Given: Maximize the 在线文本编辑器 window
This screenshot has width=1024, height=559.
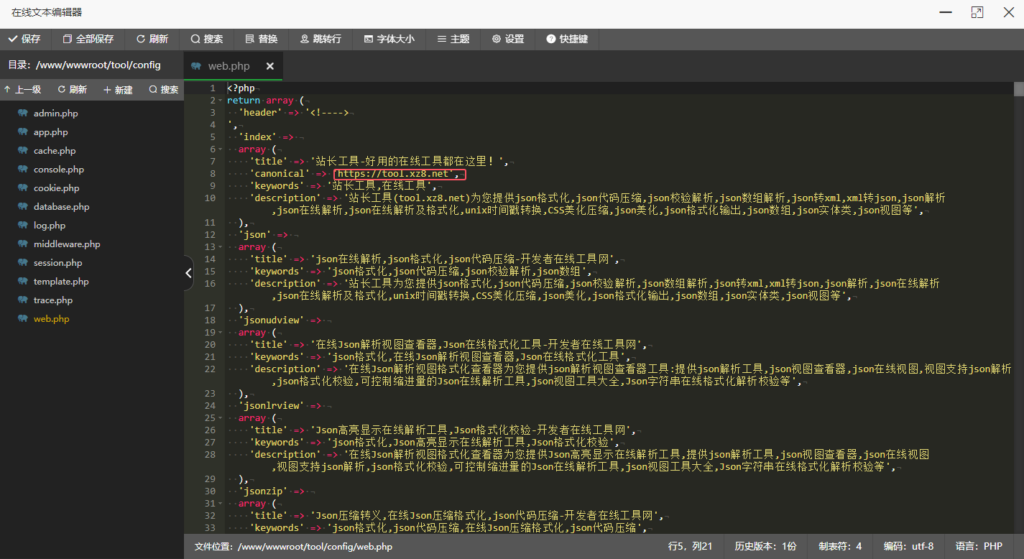Looking at the screenshot, I should pyautogui.click(x=977, y=12).
